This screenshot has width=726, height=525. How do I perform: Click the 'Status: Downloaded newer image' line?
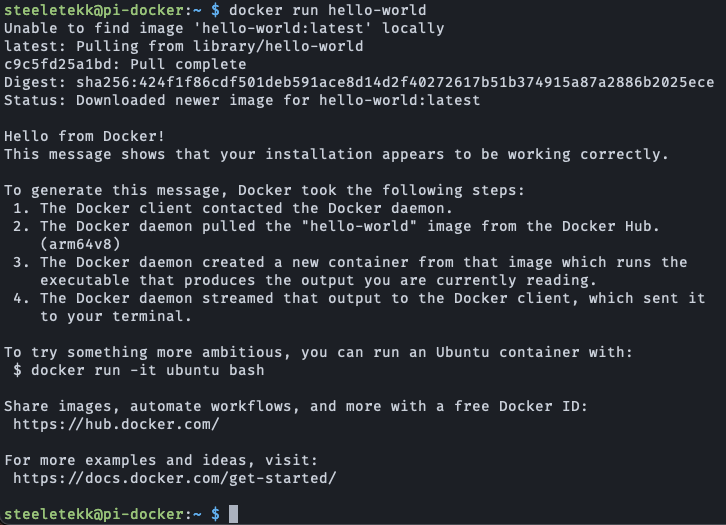click(242, 100)
